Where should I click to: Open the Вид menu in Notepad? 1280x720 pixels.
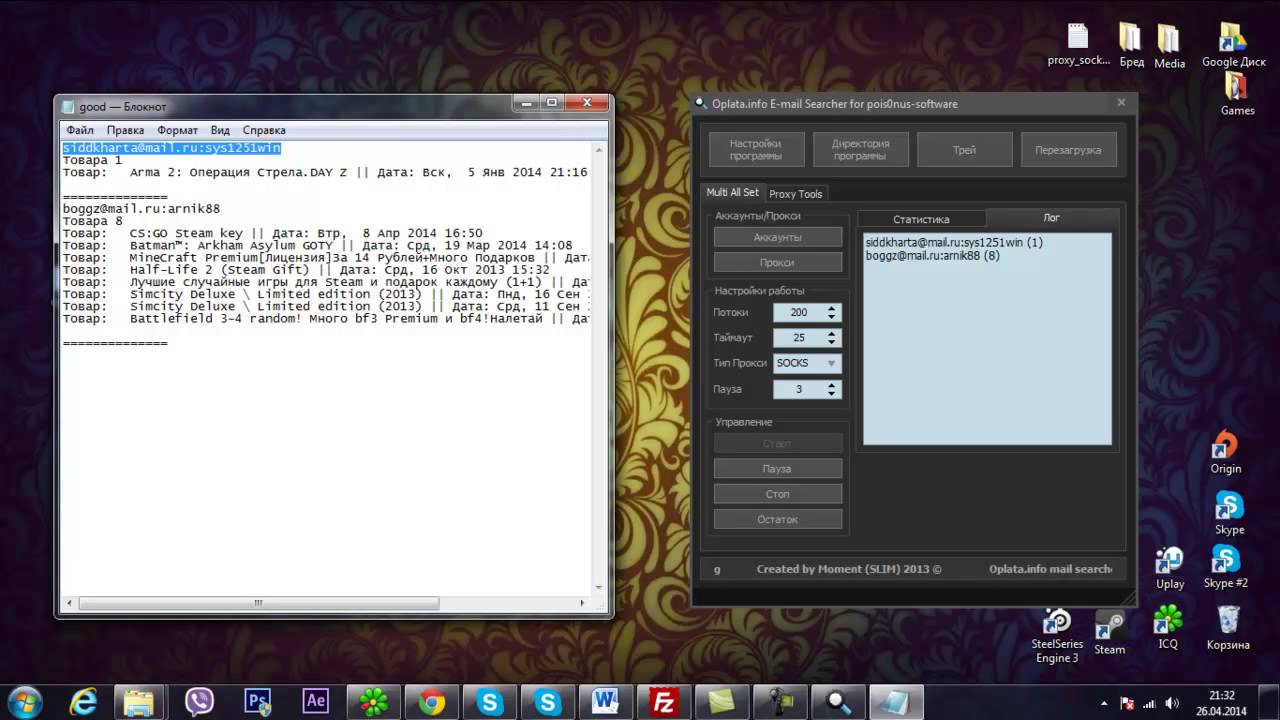(220, 130)
